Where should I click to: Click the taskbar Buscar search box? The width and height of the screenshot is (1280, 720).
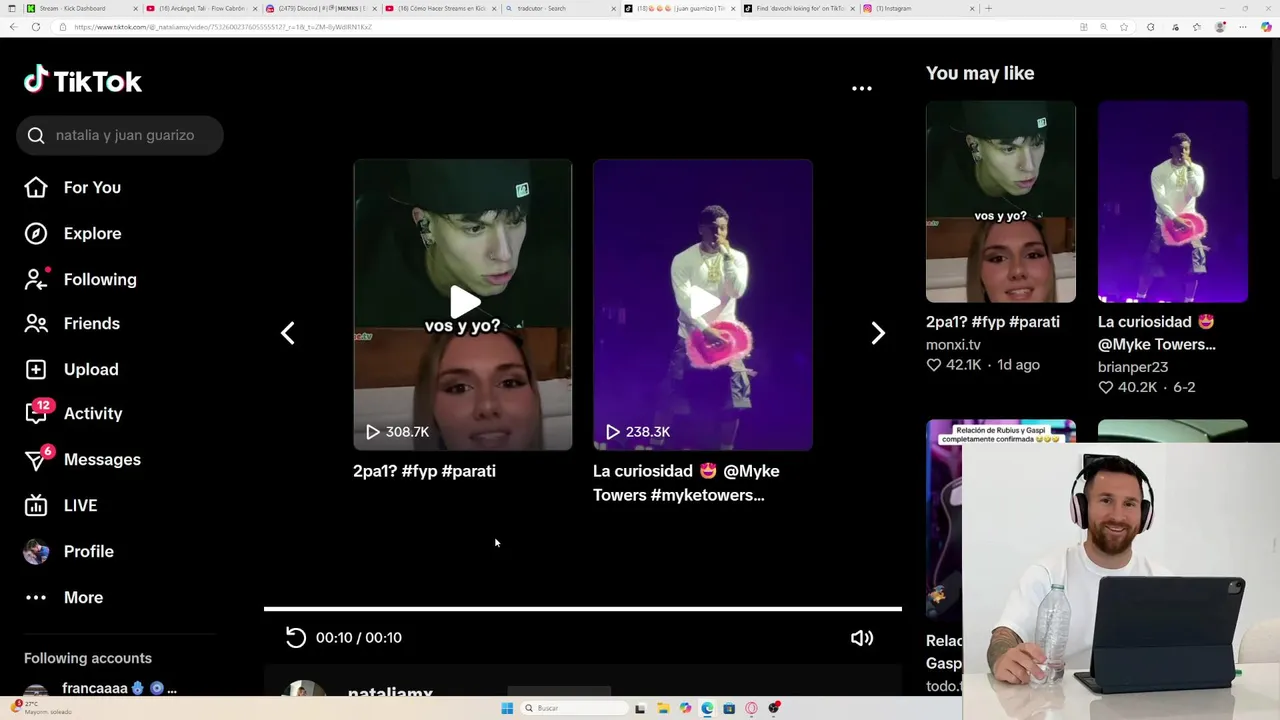575,708
